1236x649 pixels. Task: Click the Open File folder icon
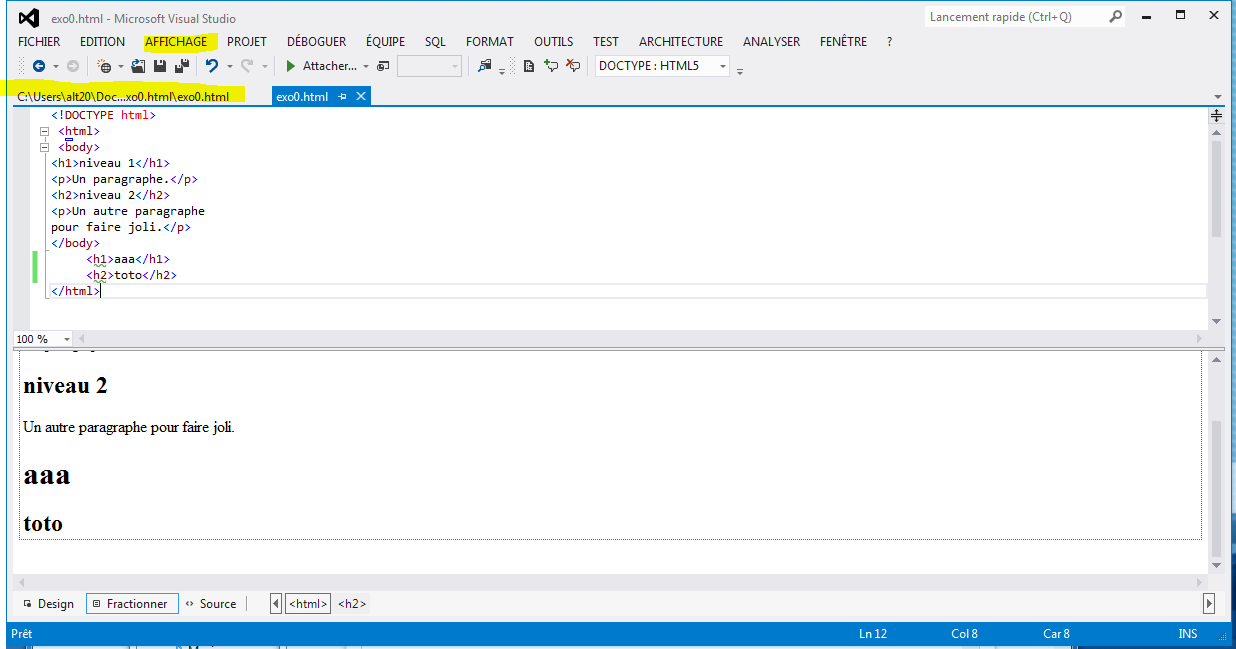(138, 66)
